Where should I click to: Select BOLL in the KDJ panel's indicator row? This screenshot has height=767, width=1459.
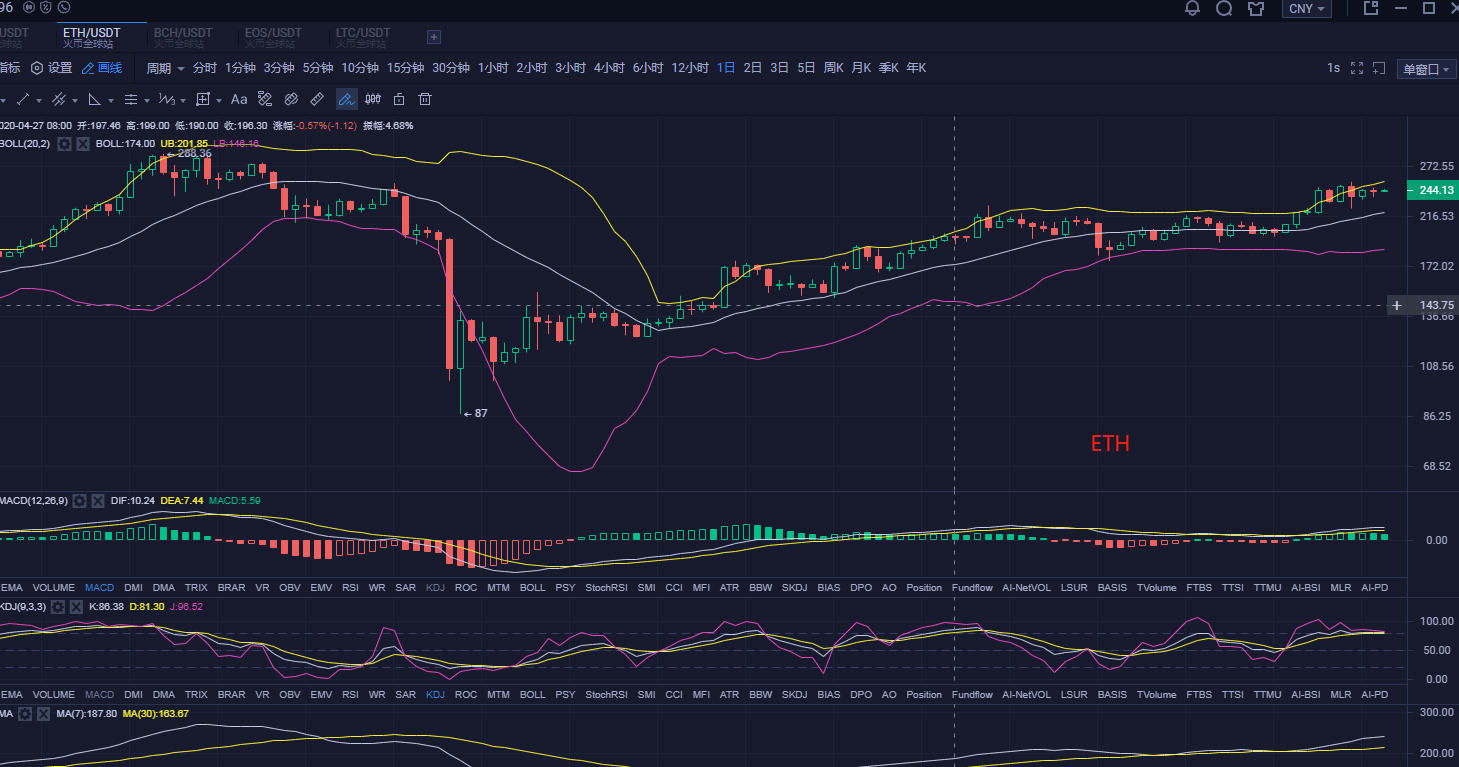532,694
